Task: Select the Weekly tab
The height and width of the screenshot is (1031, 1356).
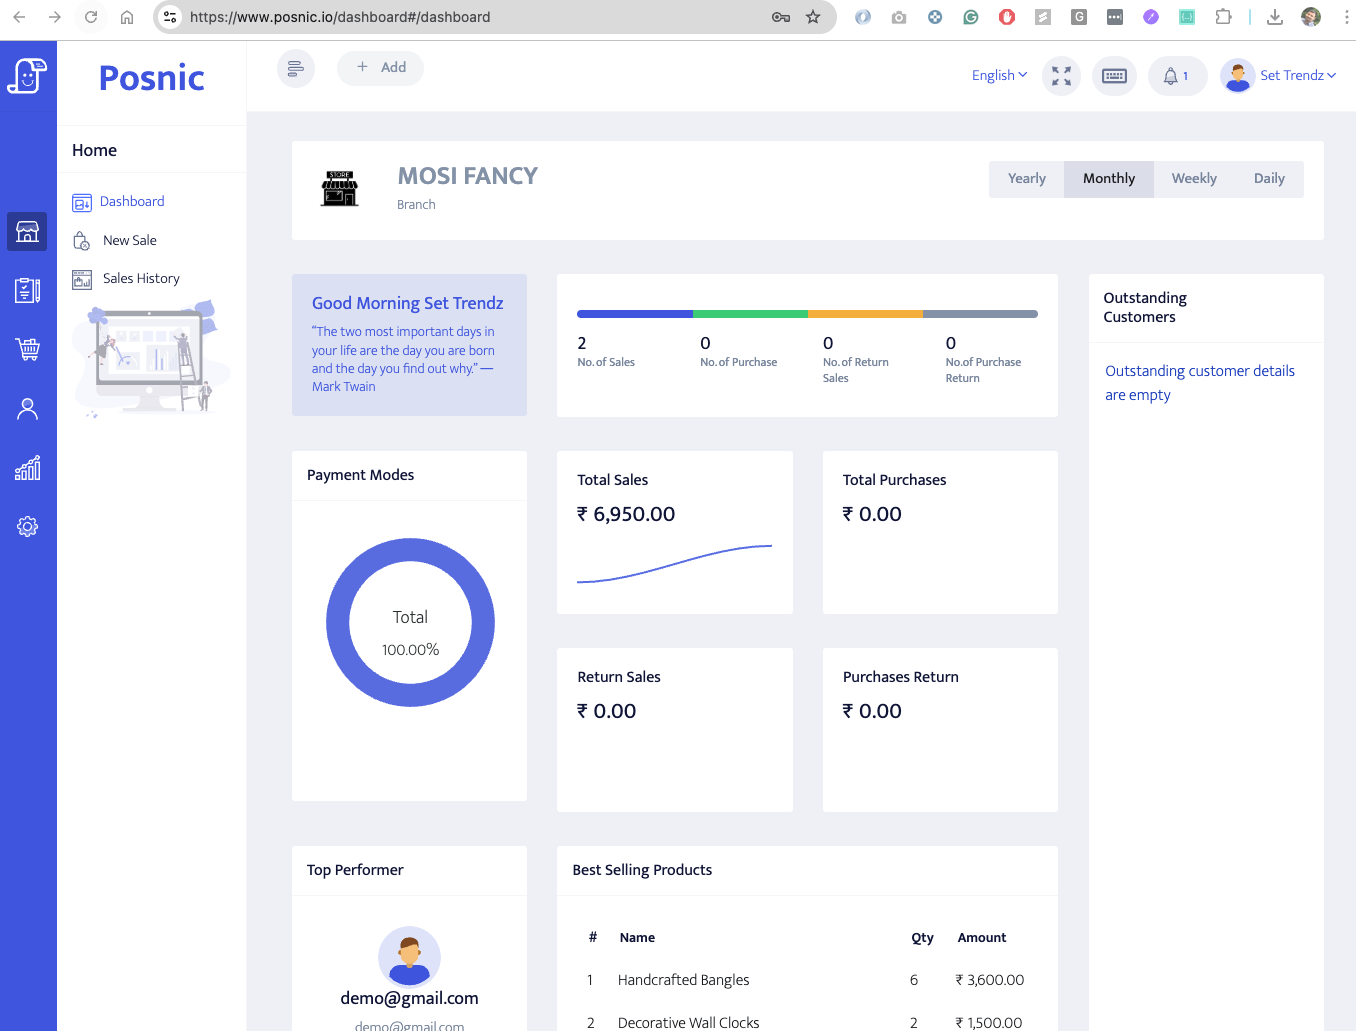Action: click(1194, 178)
